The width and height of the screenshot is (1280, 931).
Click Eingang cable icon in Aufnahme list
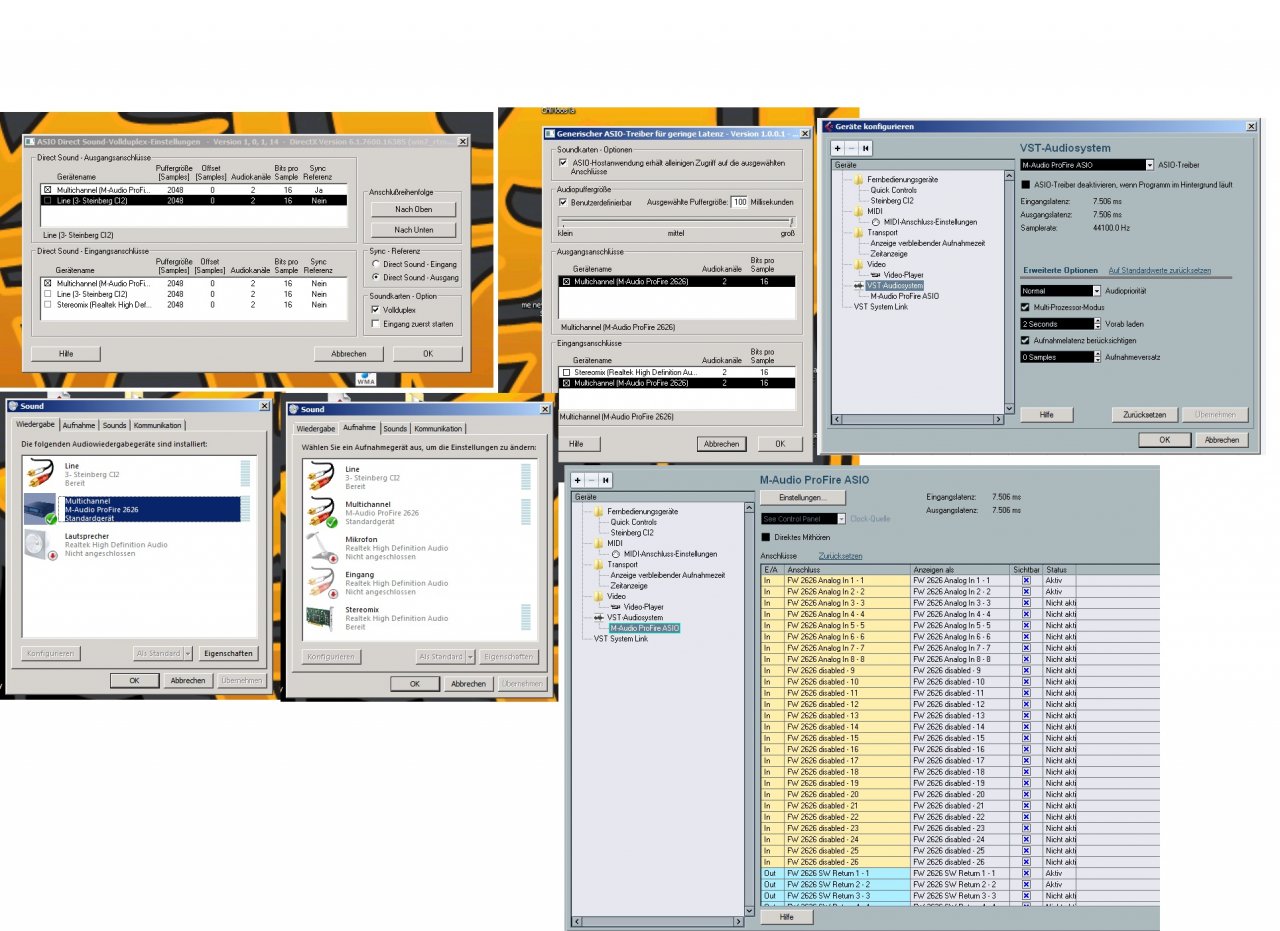(x=323, y=582)
